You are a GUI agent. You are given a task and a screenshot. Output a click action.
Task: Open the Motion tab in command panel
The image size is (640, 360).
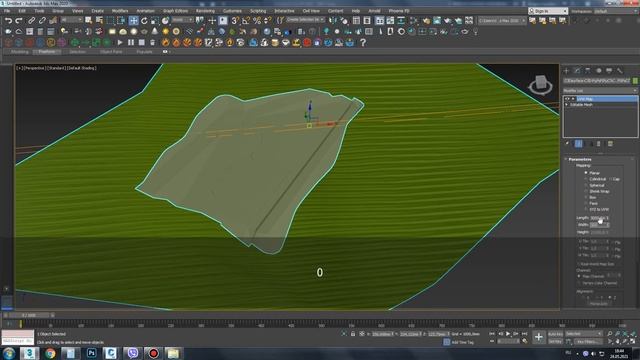click(x=598, y=71)
